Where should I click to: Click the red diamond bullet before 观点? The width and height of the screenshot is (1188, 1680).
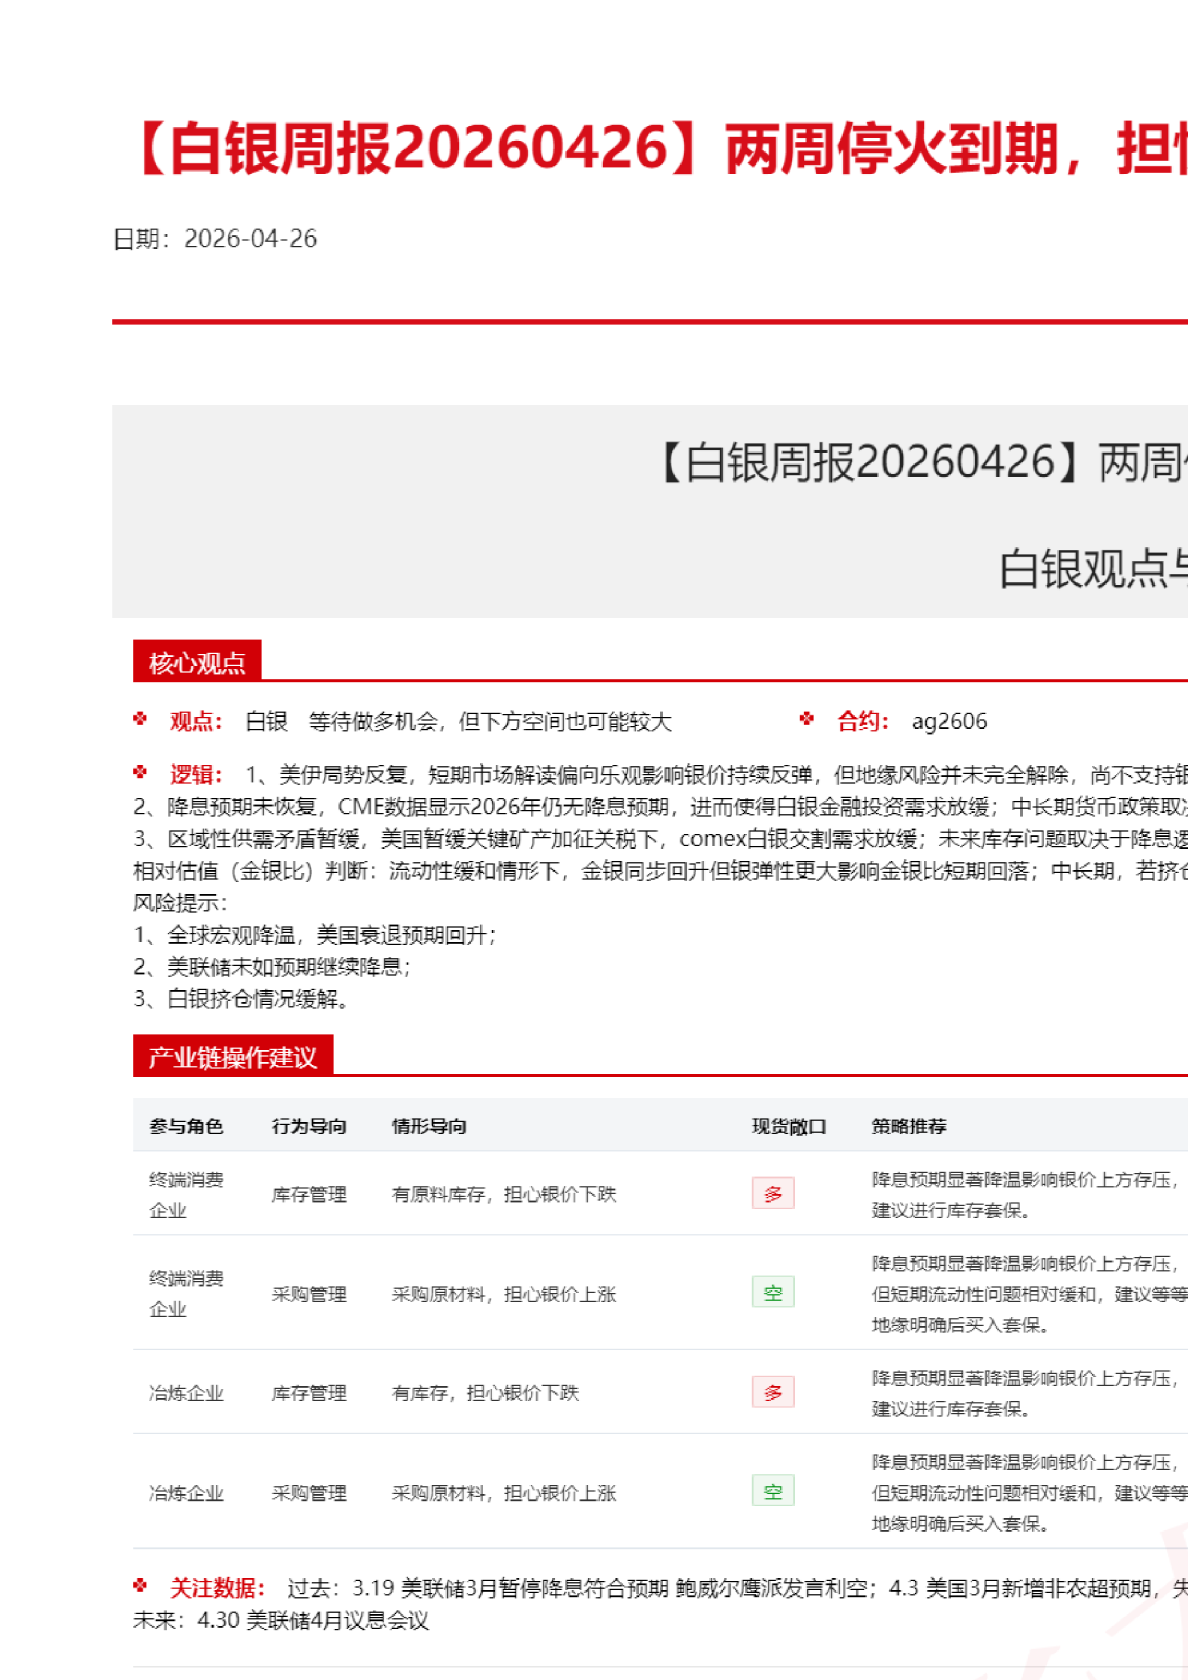point(140,719)
